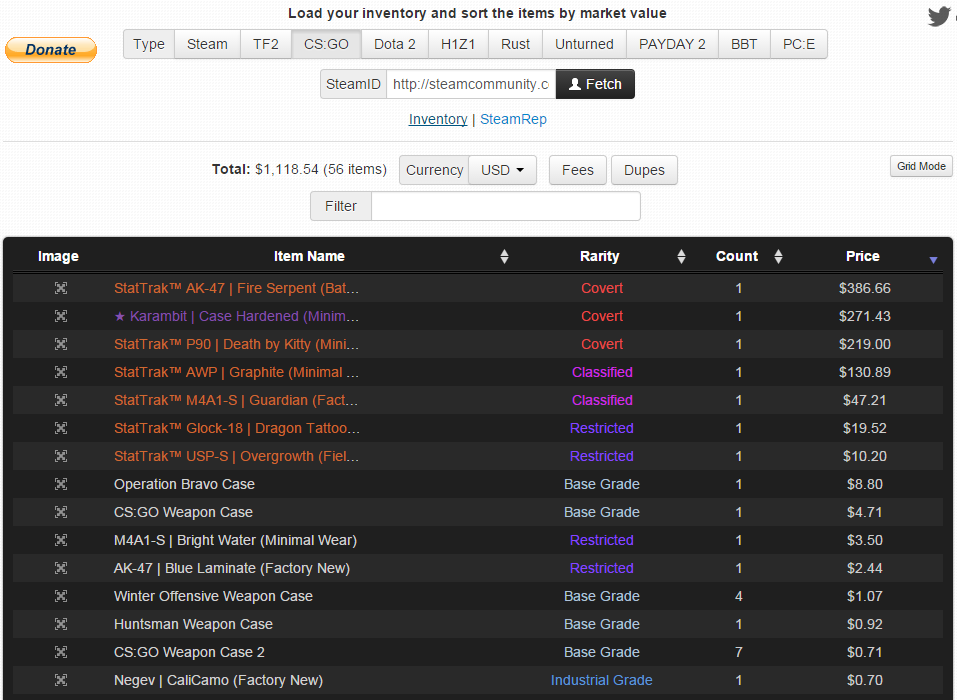Click StatTrak AWP Graphite item name
The width and height of the screenshot is (957, 700).
point(236,372)
